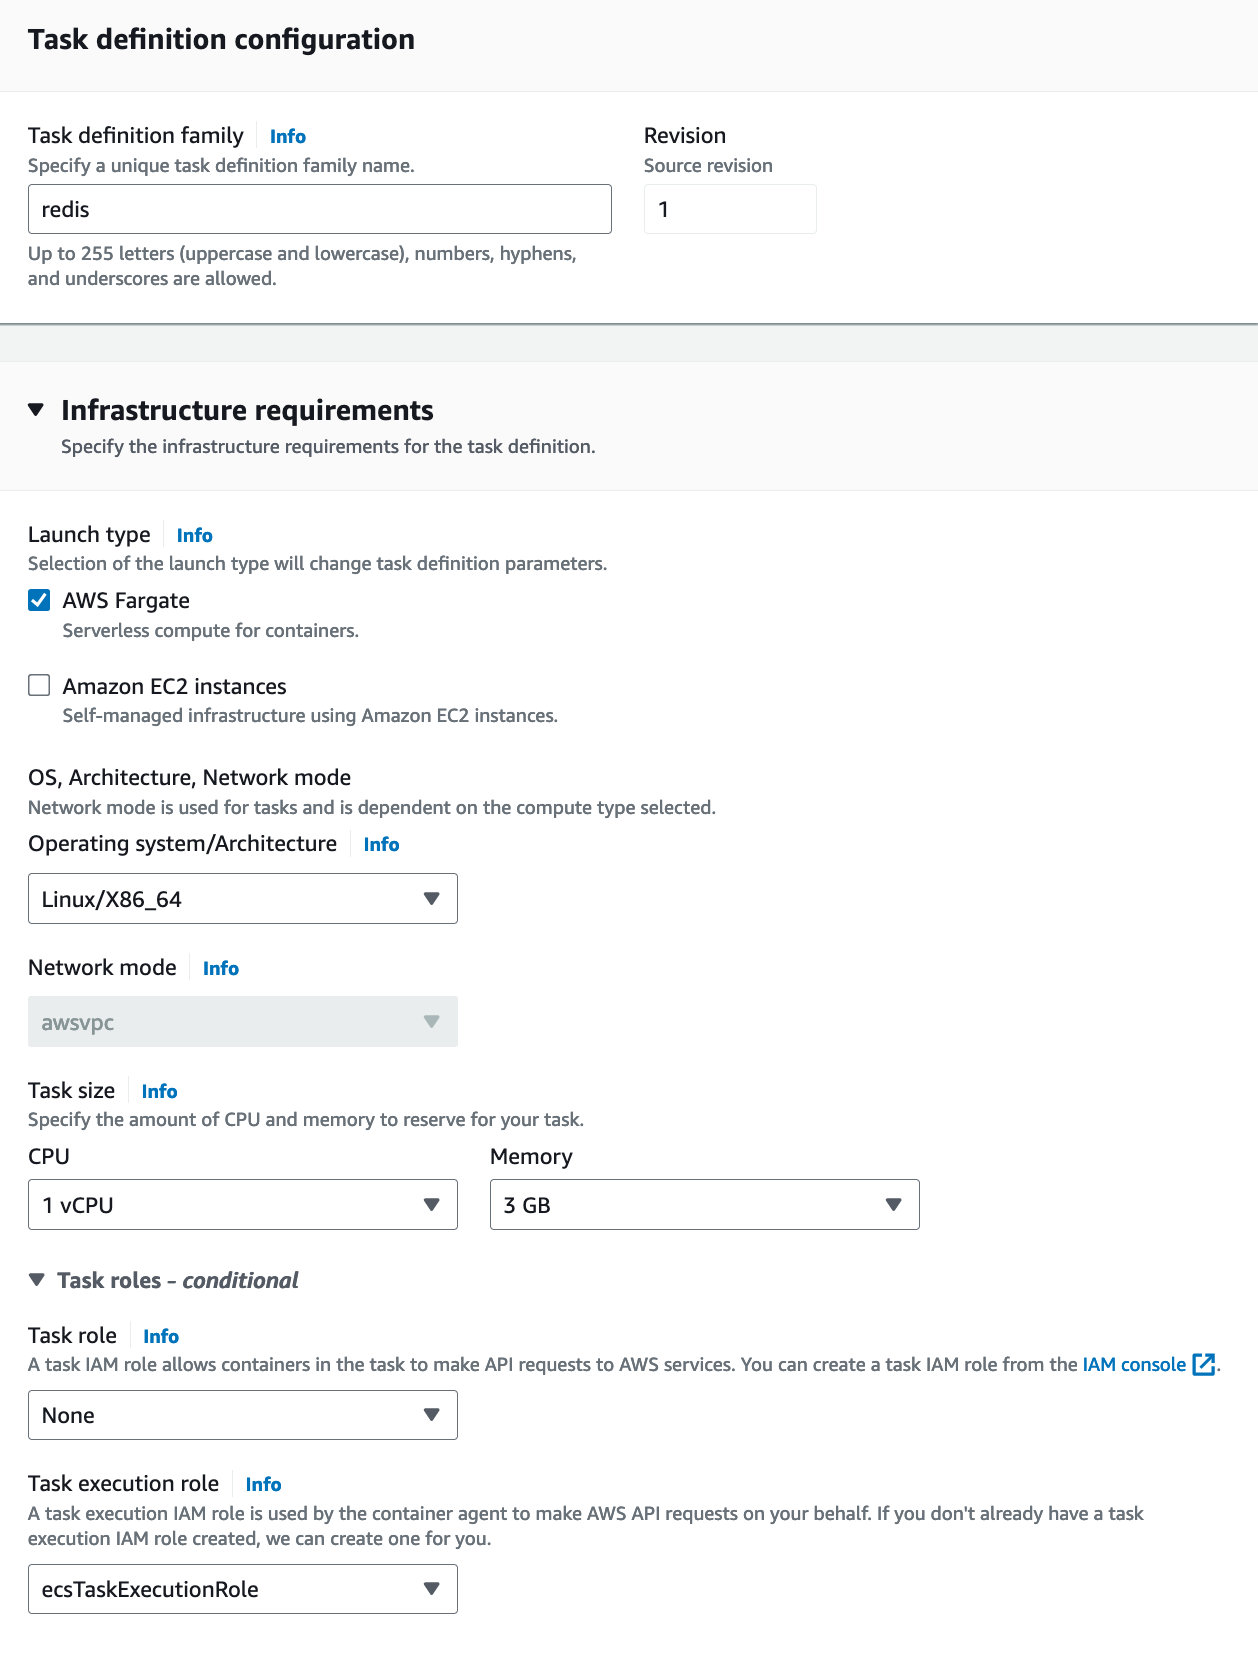Collapse the Infrastructure requirements section triangle

(x=37, y=410)
